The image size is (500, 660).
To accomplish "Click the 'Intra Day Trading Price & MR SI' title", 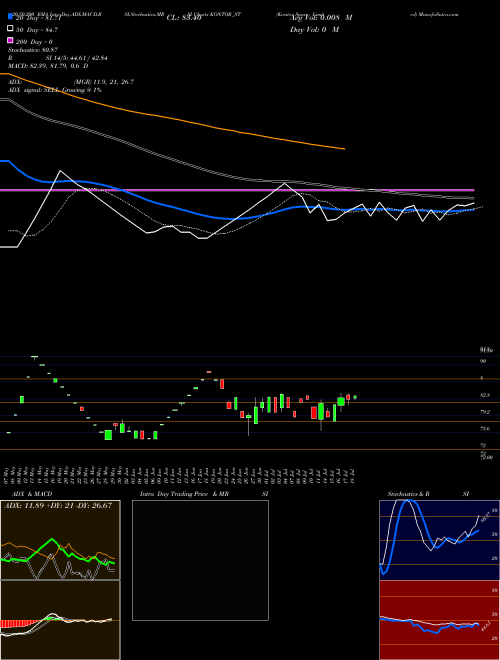I will coord(204,494).
